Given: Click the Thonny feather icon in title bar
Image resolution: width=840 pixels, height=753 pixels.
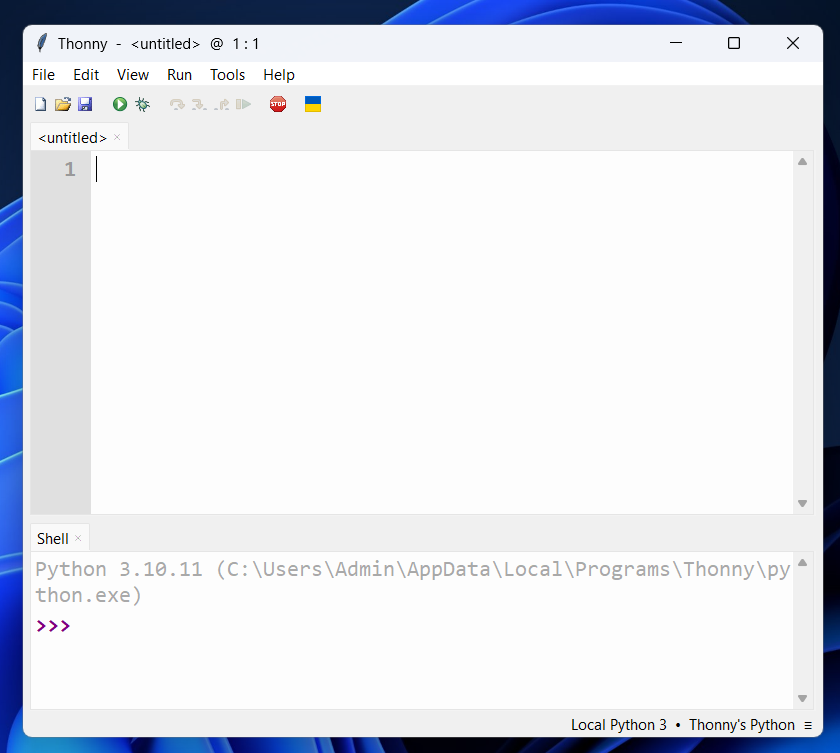Looking at the screenshot, I should click(x=42, y=43).
